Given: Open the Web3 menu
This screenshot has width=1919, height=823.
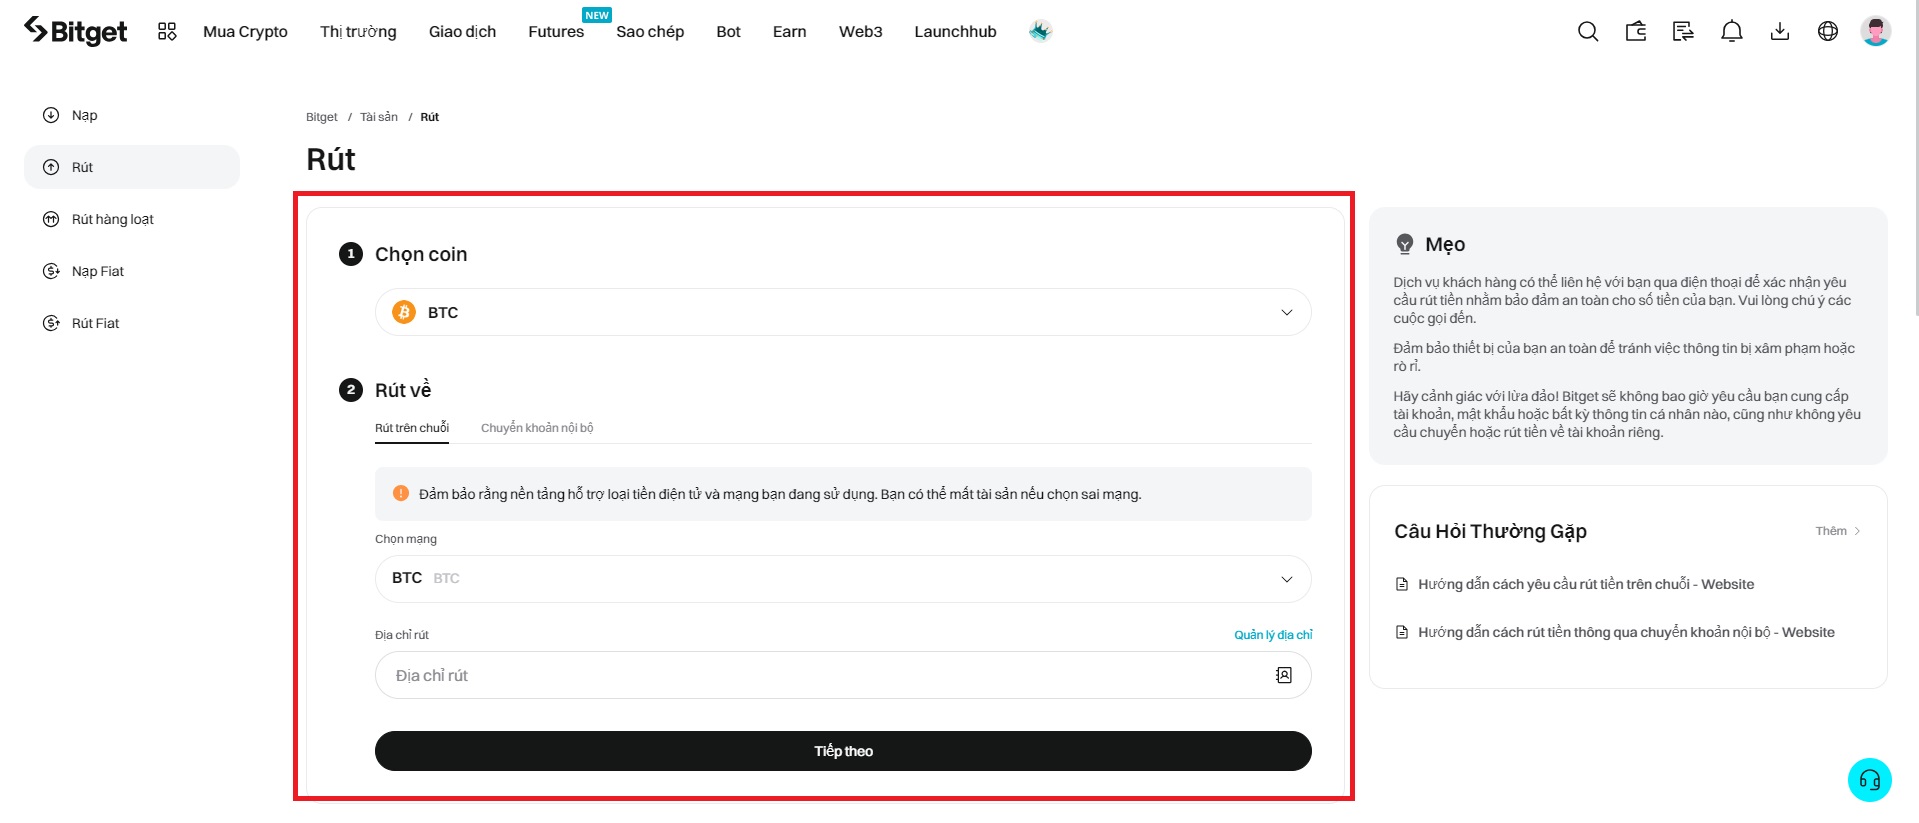Looking at the screenshot, I should pos(860,31).
